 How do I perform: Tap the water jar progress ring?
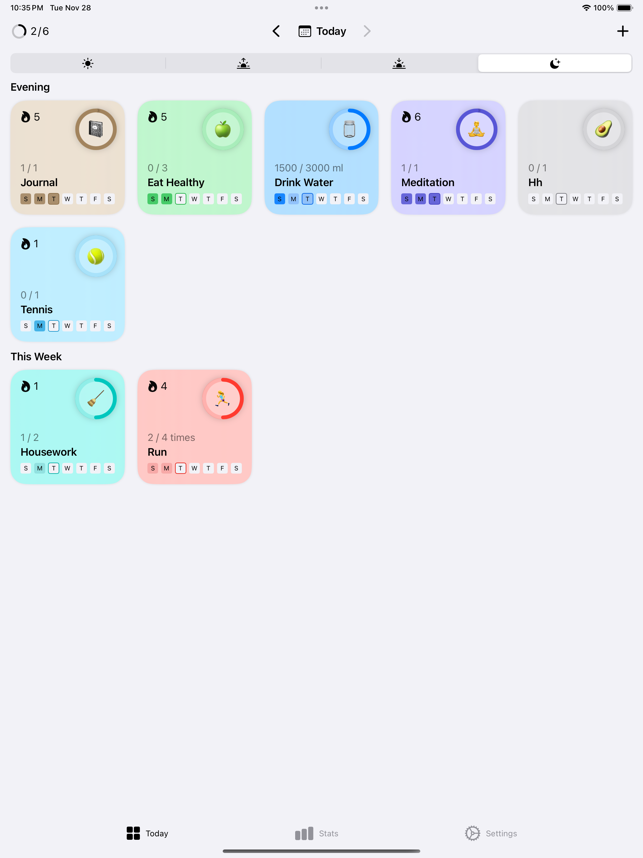point(350,129)
